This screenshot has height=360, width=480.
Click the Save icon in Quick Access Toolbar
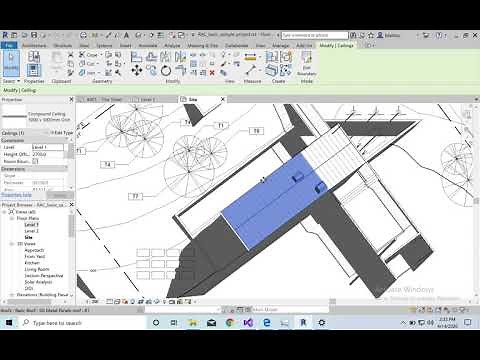(x=34, y=35)
